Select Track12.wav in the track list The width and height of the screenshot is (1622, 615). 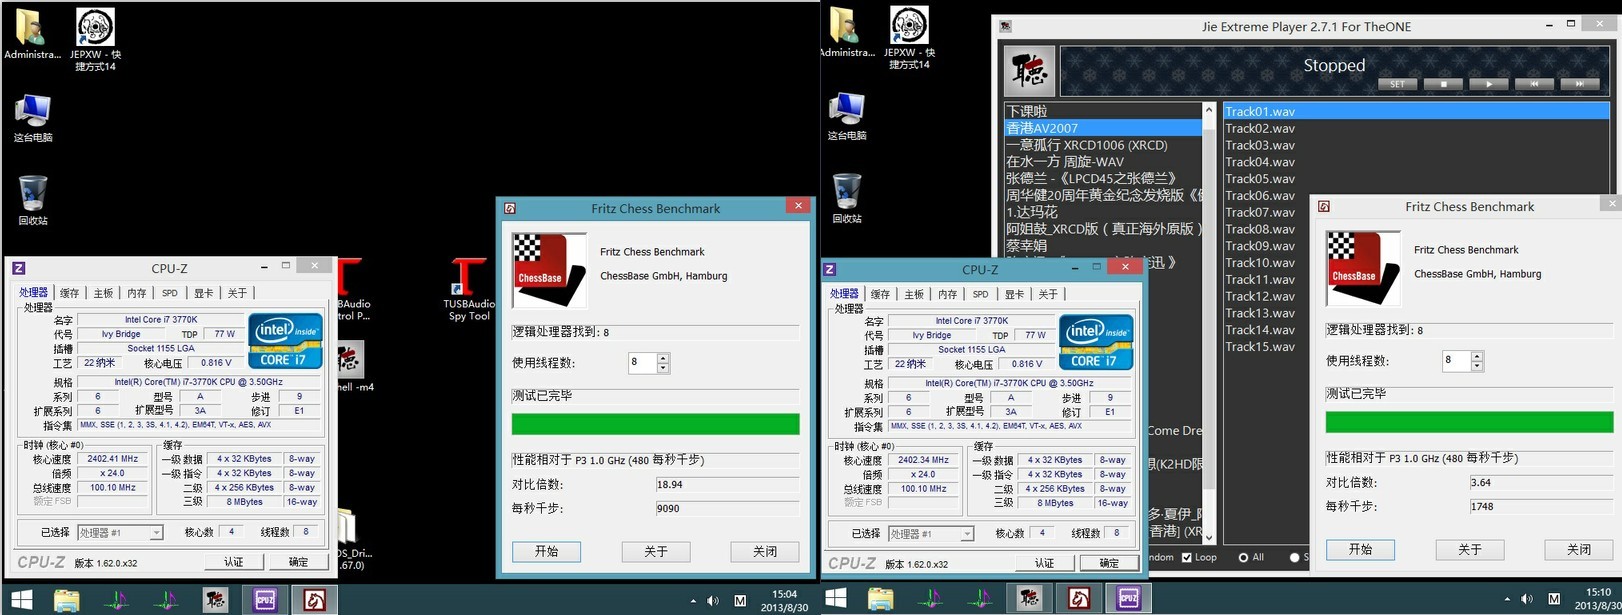1260,296
